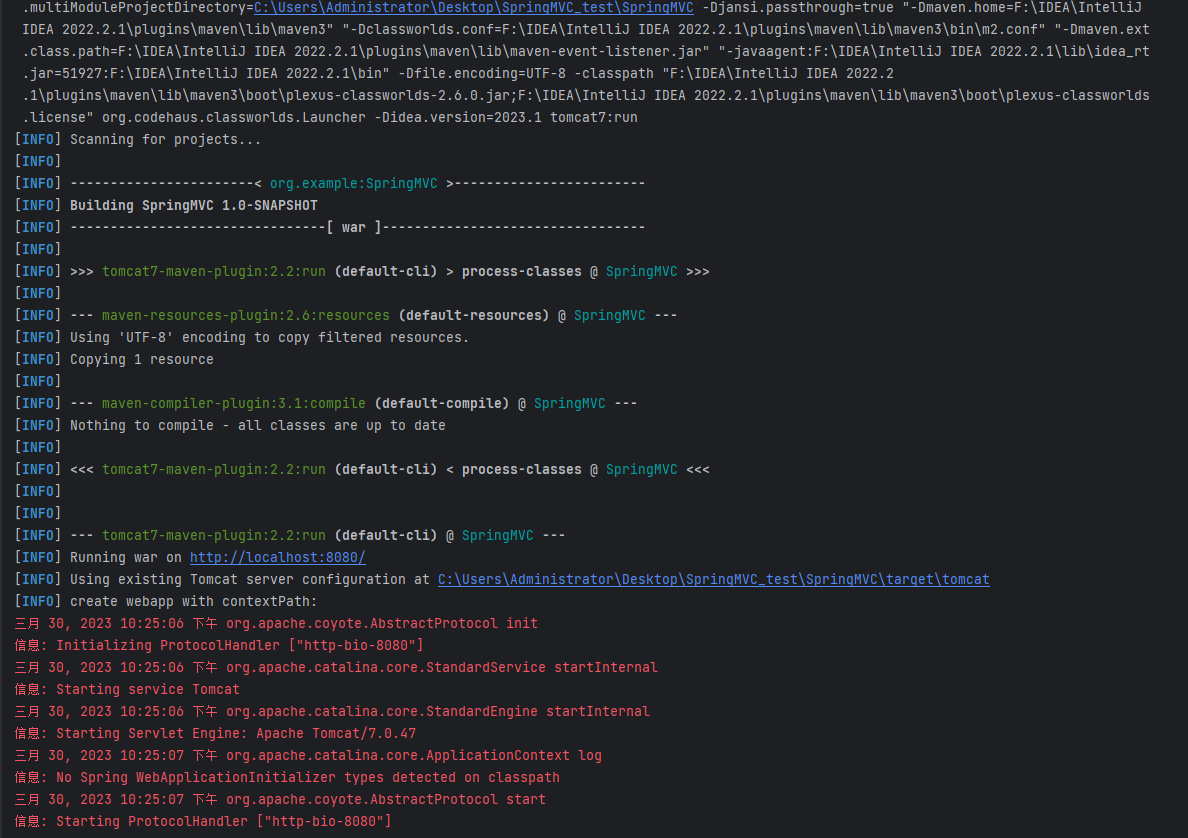Click 'tomcat7-maven-plugin:2.2:run' in the <<< line

pos(214,469)
